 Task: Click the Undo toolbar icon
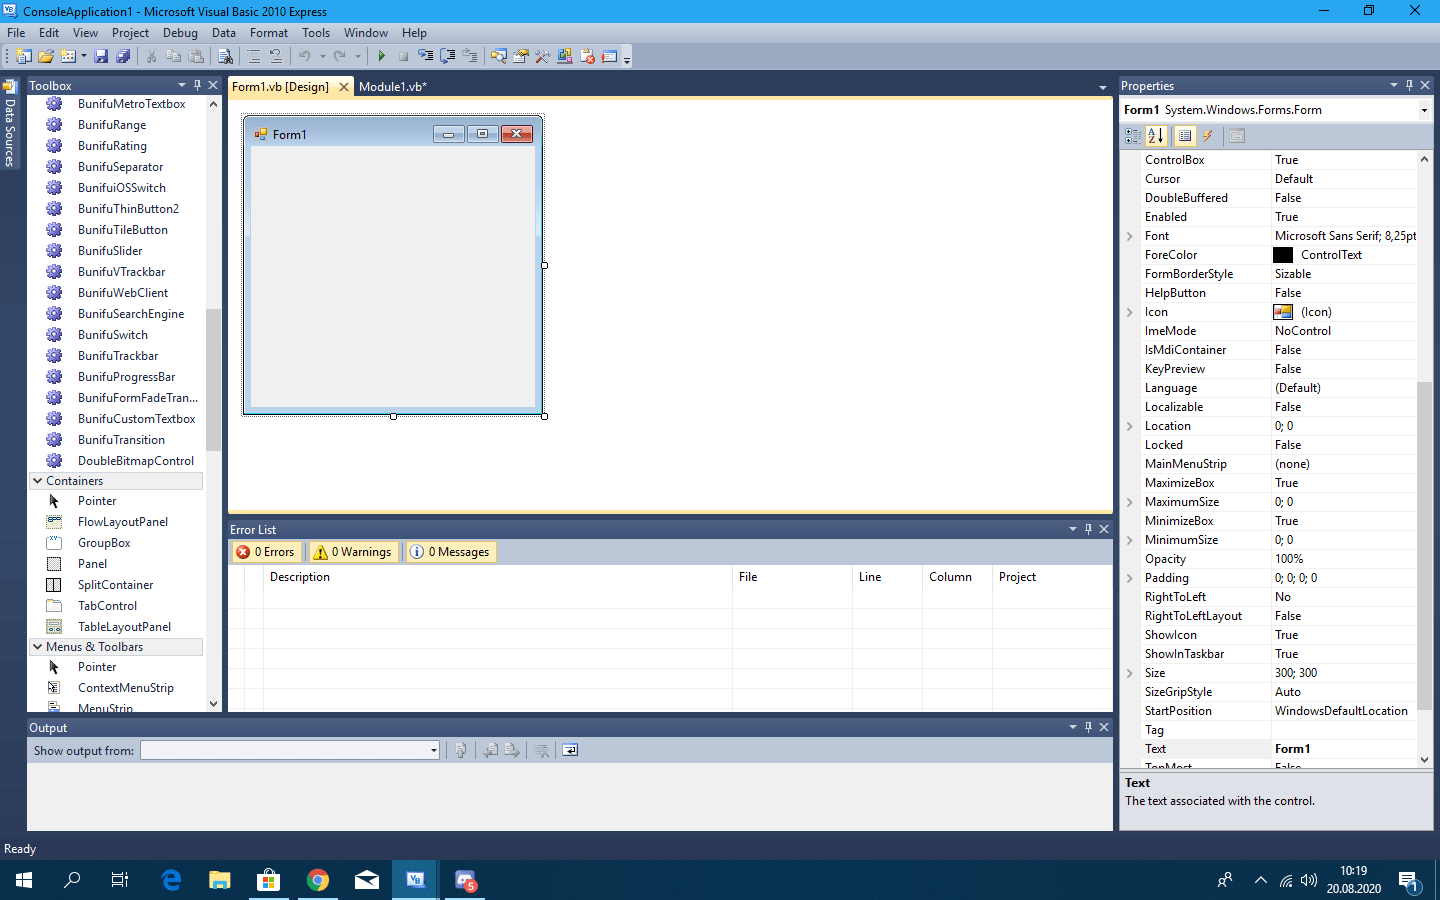tap(305, 57)
